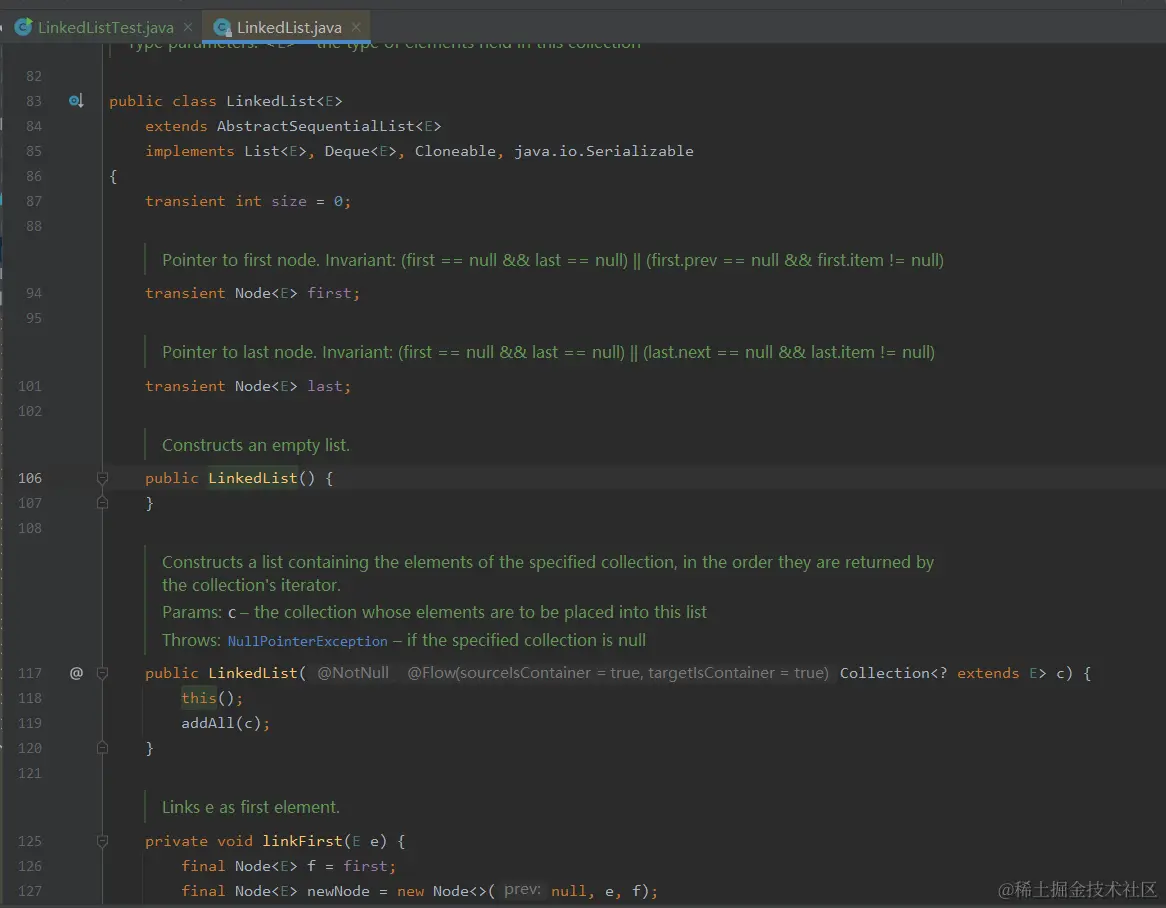This screenshot has height=908, width=1166.
Task: Click the 'this();' call on line 118
Action: tap(211, 698)
